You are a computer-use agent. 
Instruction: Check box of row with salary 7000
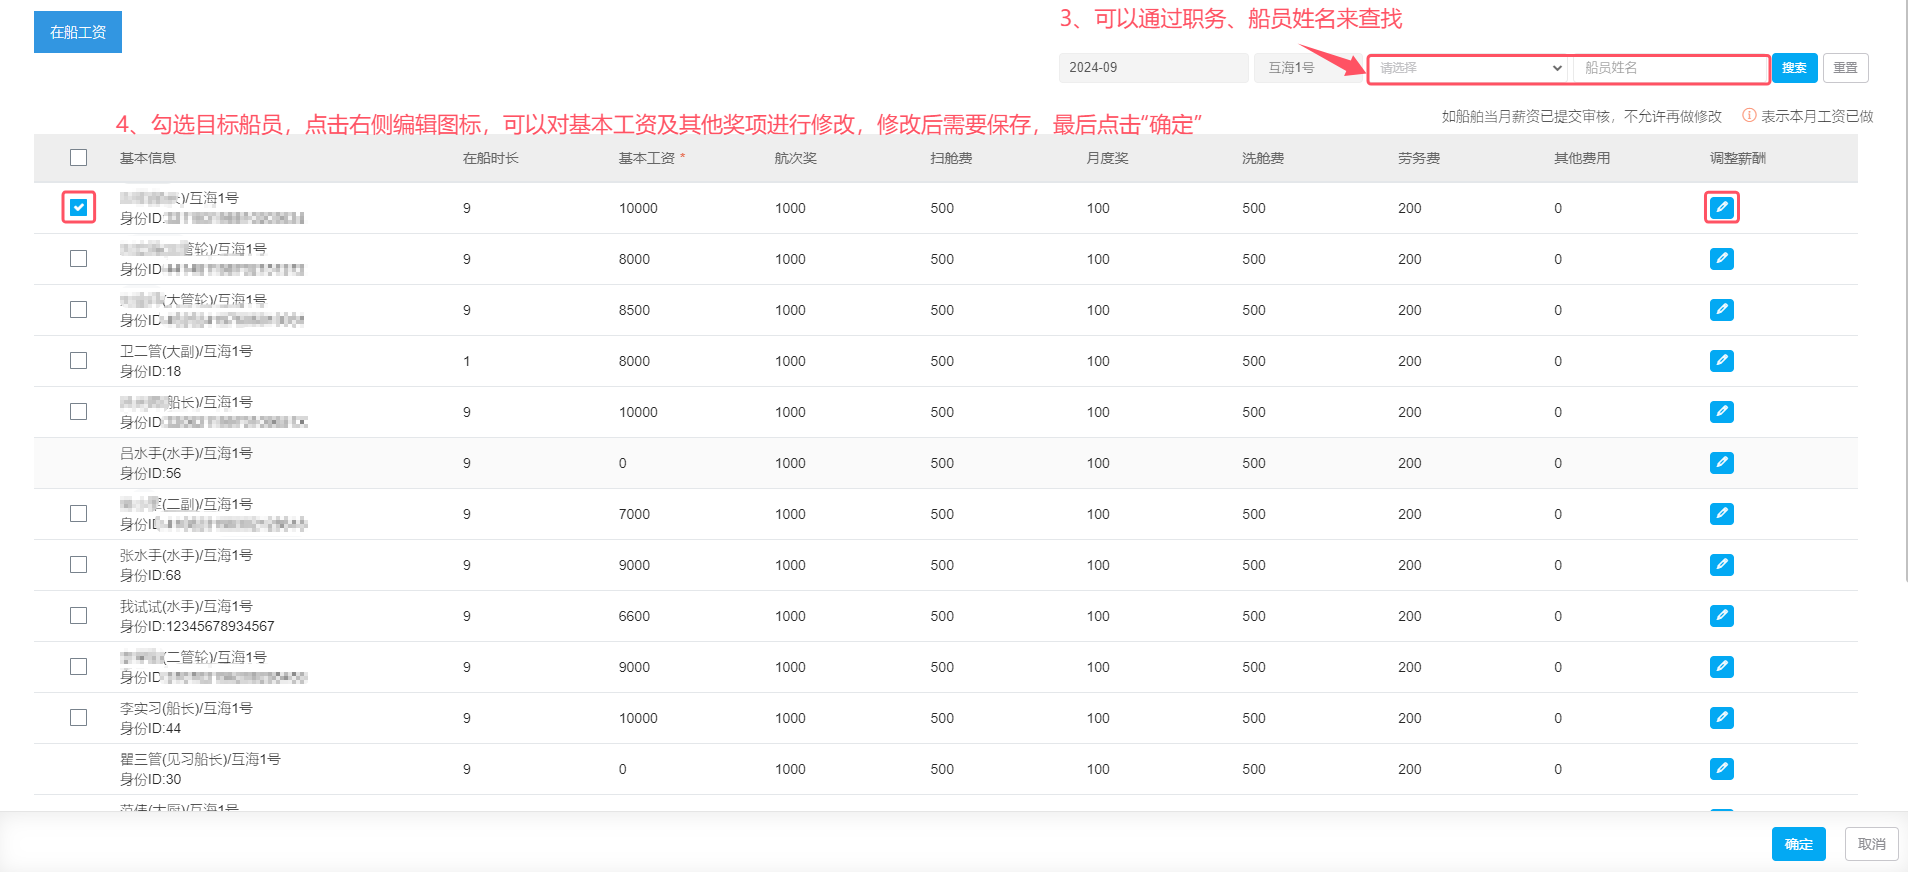(x=78, y=514)
